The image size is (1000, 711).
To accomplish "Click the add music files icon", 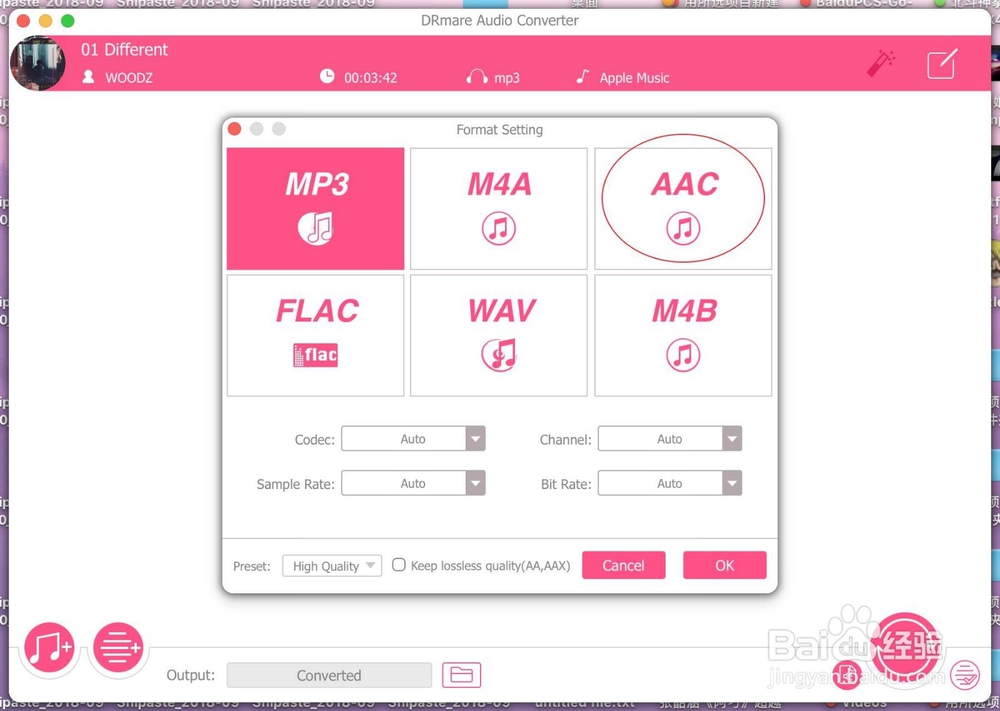I will (x=49, y=647).
